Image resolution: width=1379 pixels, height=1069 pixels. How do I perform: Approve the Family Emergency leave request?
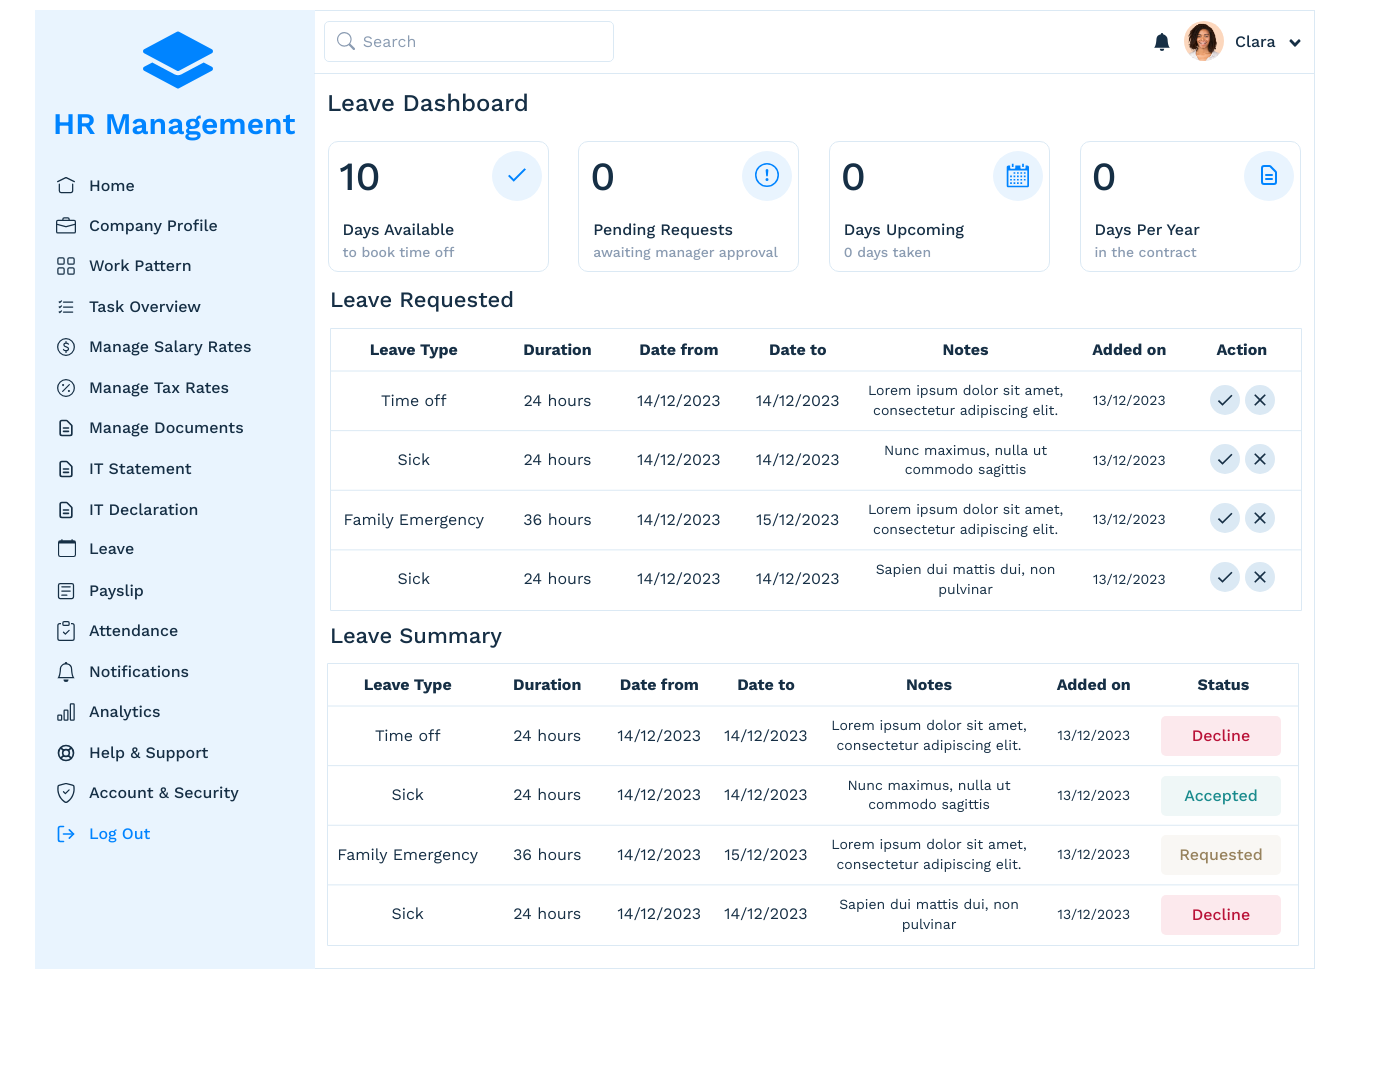click(1225, 518)
